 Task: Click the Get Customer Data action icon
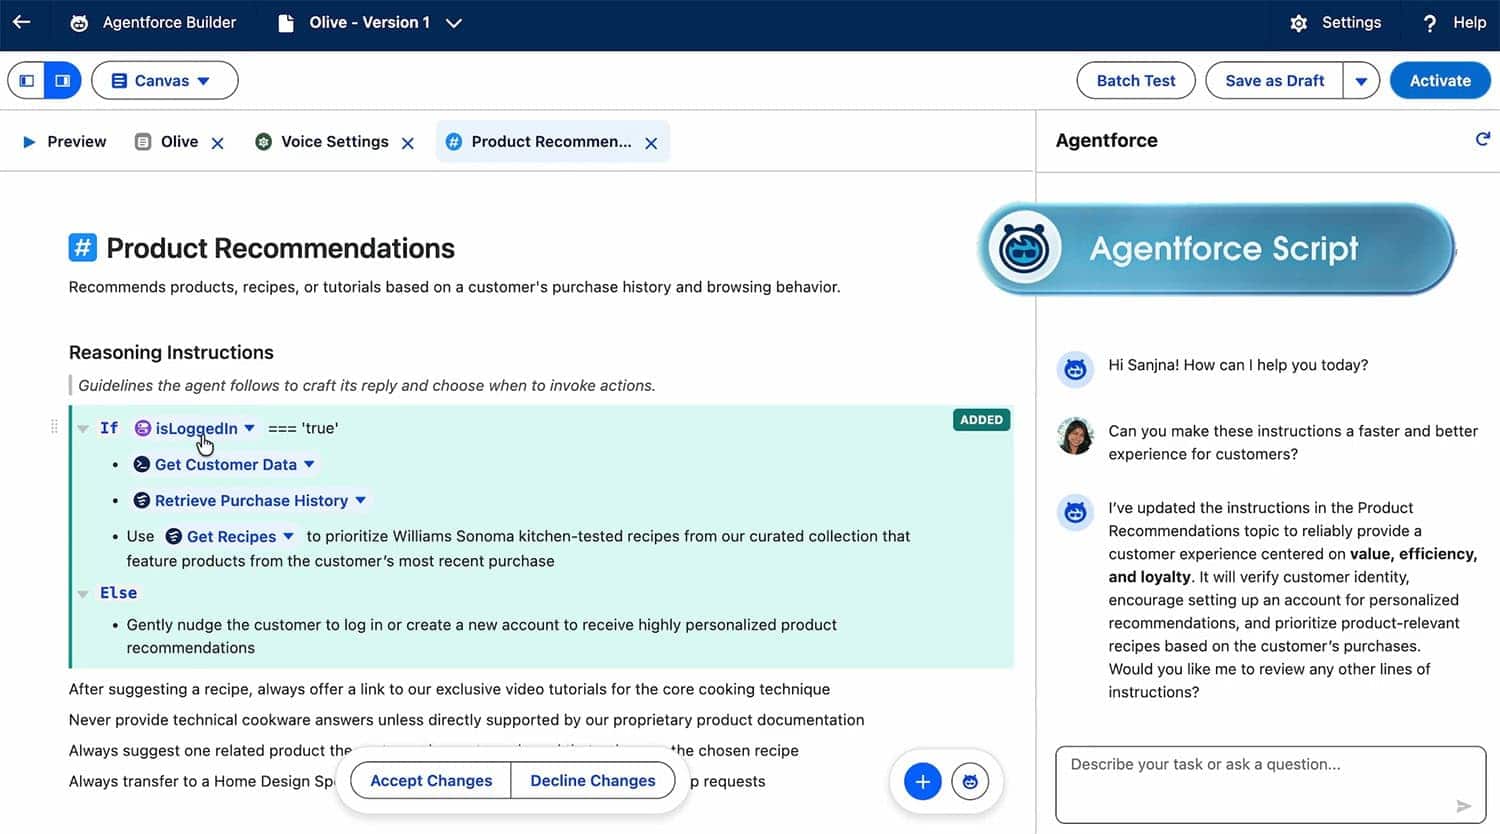pos(142,464)
